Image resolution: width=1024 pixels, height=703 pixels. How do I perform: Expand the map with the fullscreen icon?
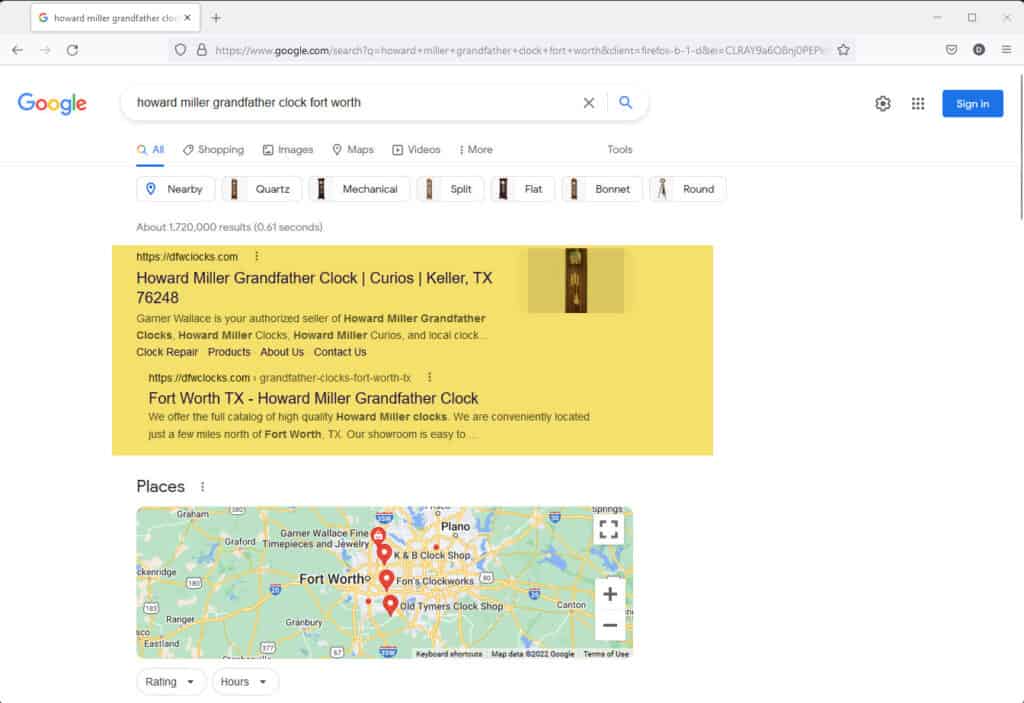pos(608,529)
